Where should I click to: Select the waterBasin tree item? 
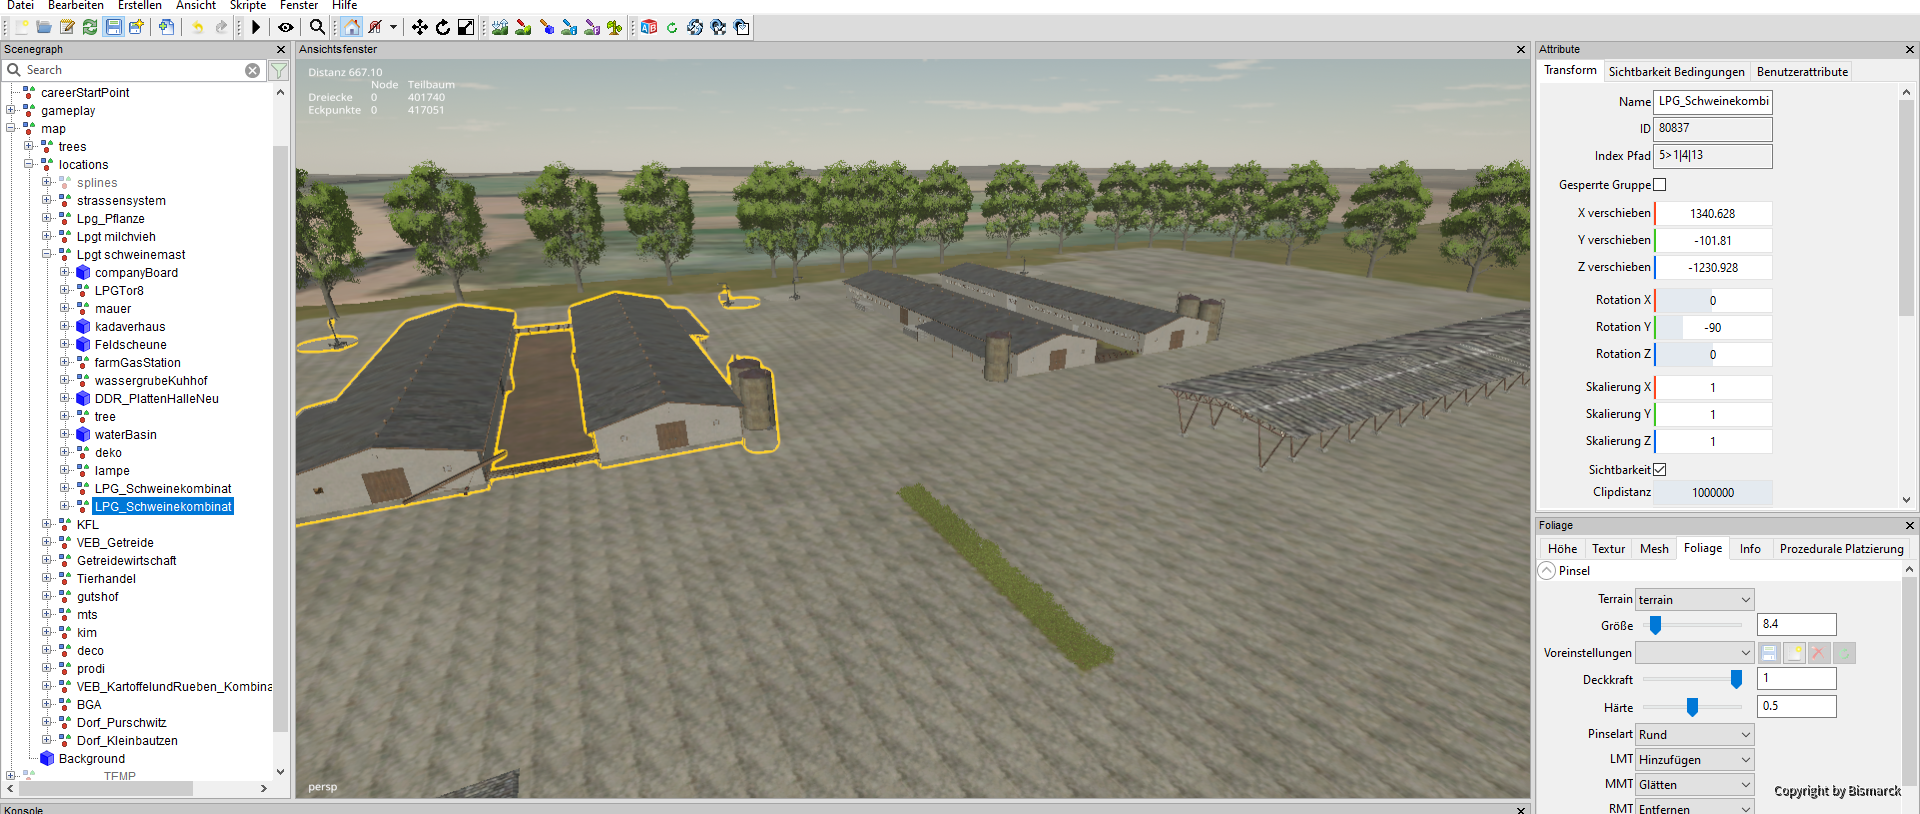pyautogui.click(x=126, y=435)
